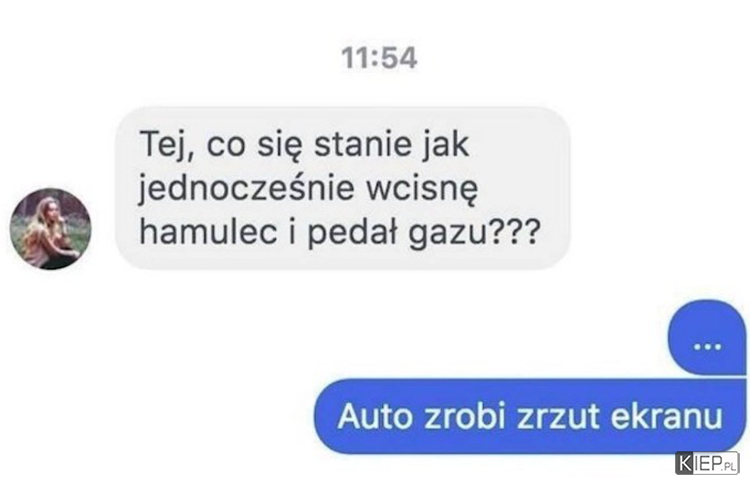The height and width of the screenshot is (485, 750).
Task: Select the 11:54 timestamp
Action: (x=379, y=58)
